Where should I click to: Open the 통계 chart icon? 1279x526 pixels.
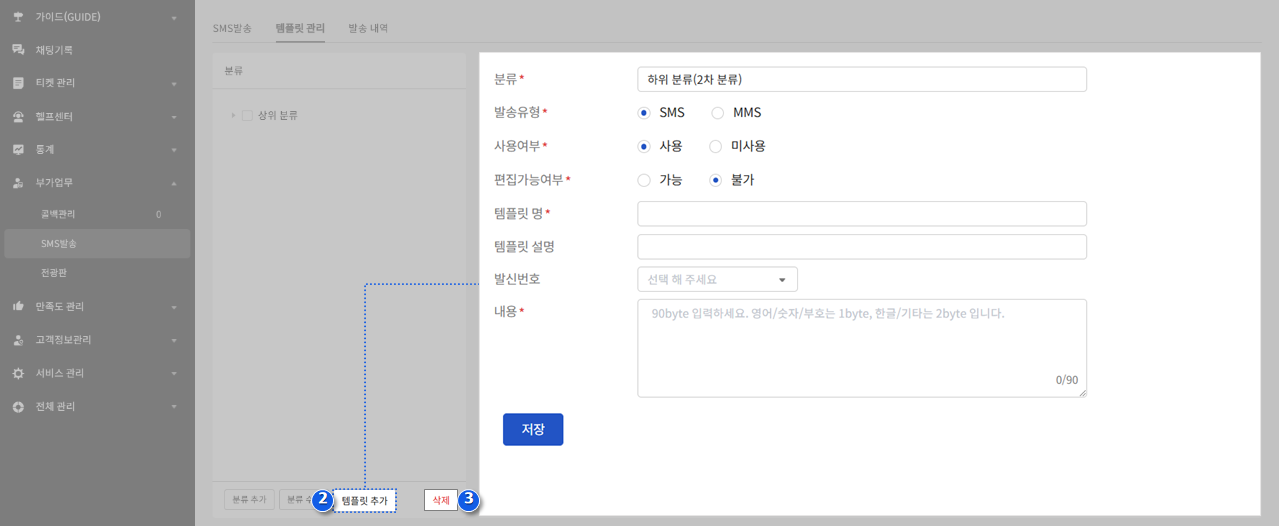[x=18, y=150]
